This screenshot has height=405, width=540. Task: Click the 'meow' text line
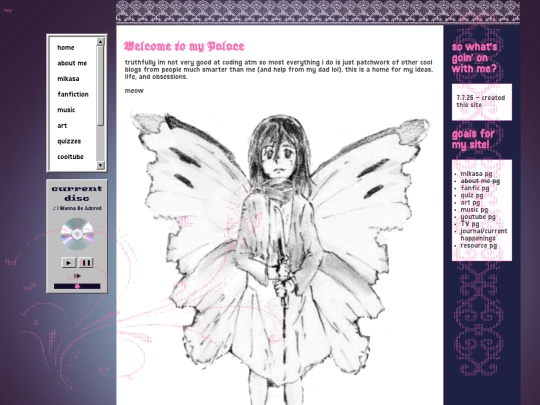pyautogui.click(x=134, y=91)
